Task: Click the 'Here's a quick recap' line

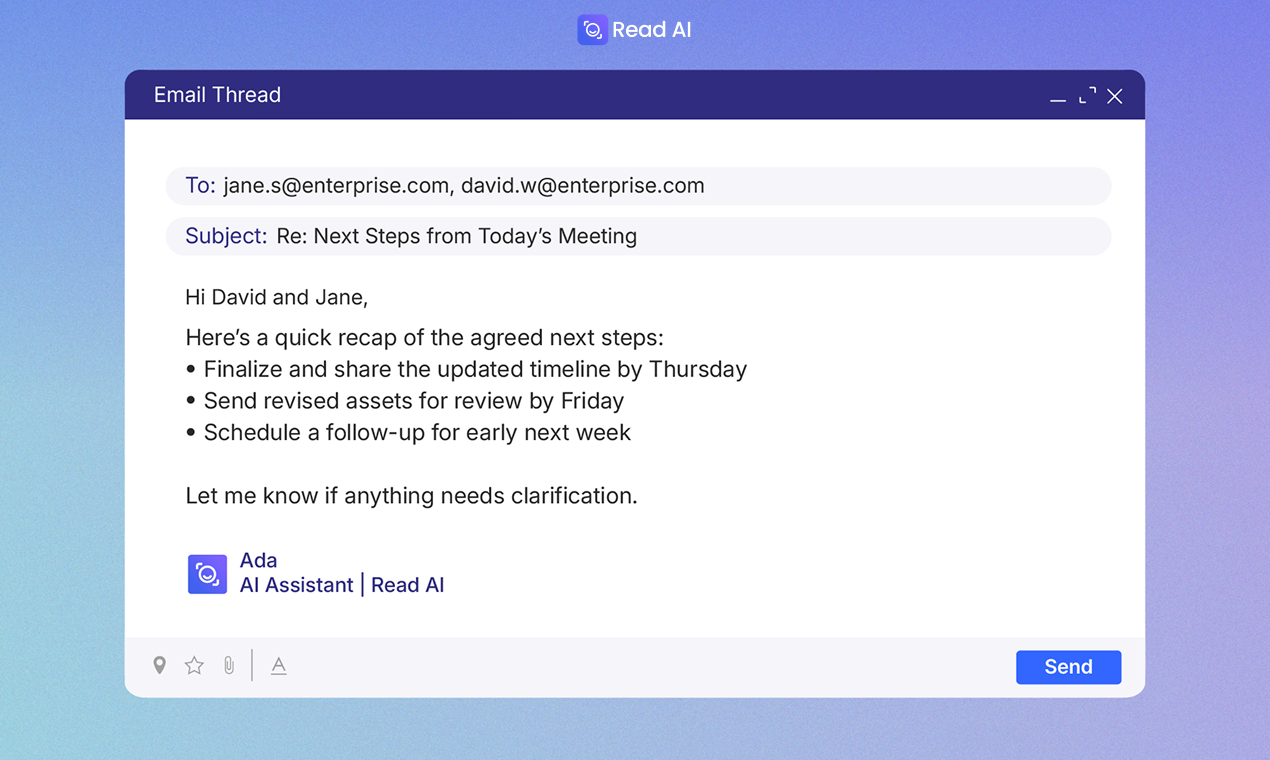Action: click(x=424, y=337)
